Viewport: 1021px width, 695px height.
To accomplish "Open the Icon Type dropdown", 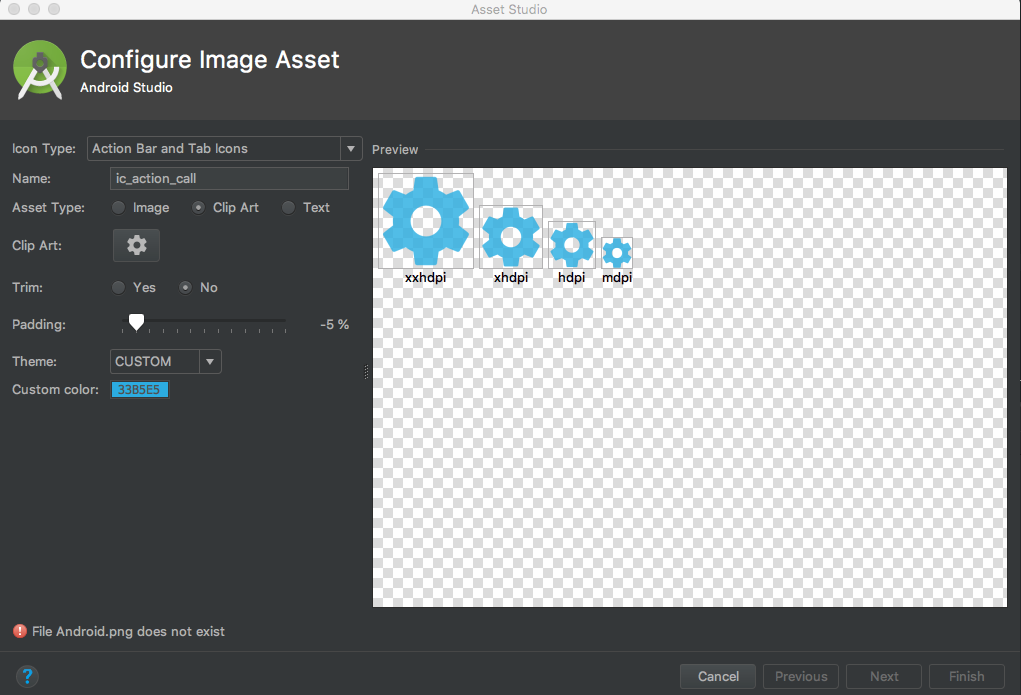I will (x=351, y=148).
